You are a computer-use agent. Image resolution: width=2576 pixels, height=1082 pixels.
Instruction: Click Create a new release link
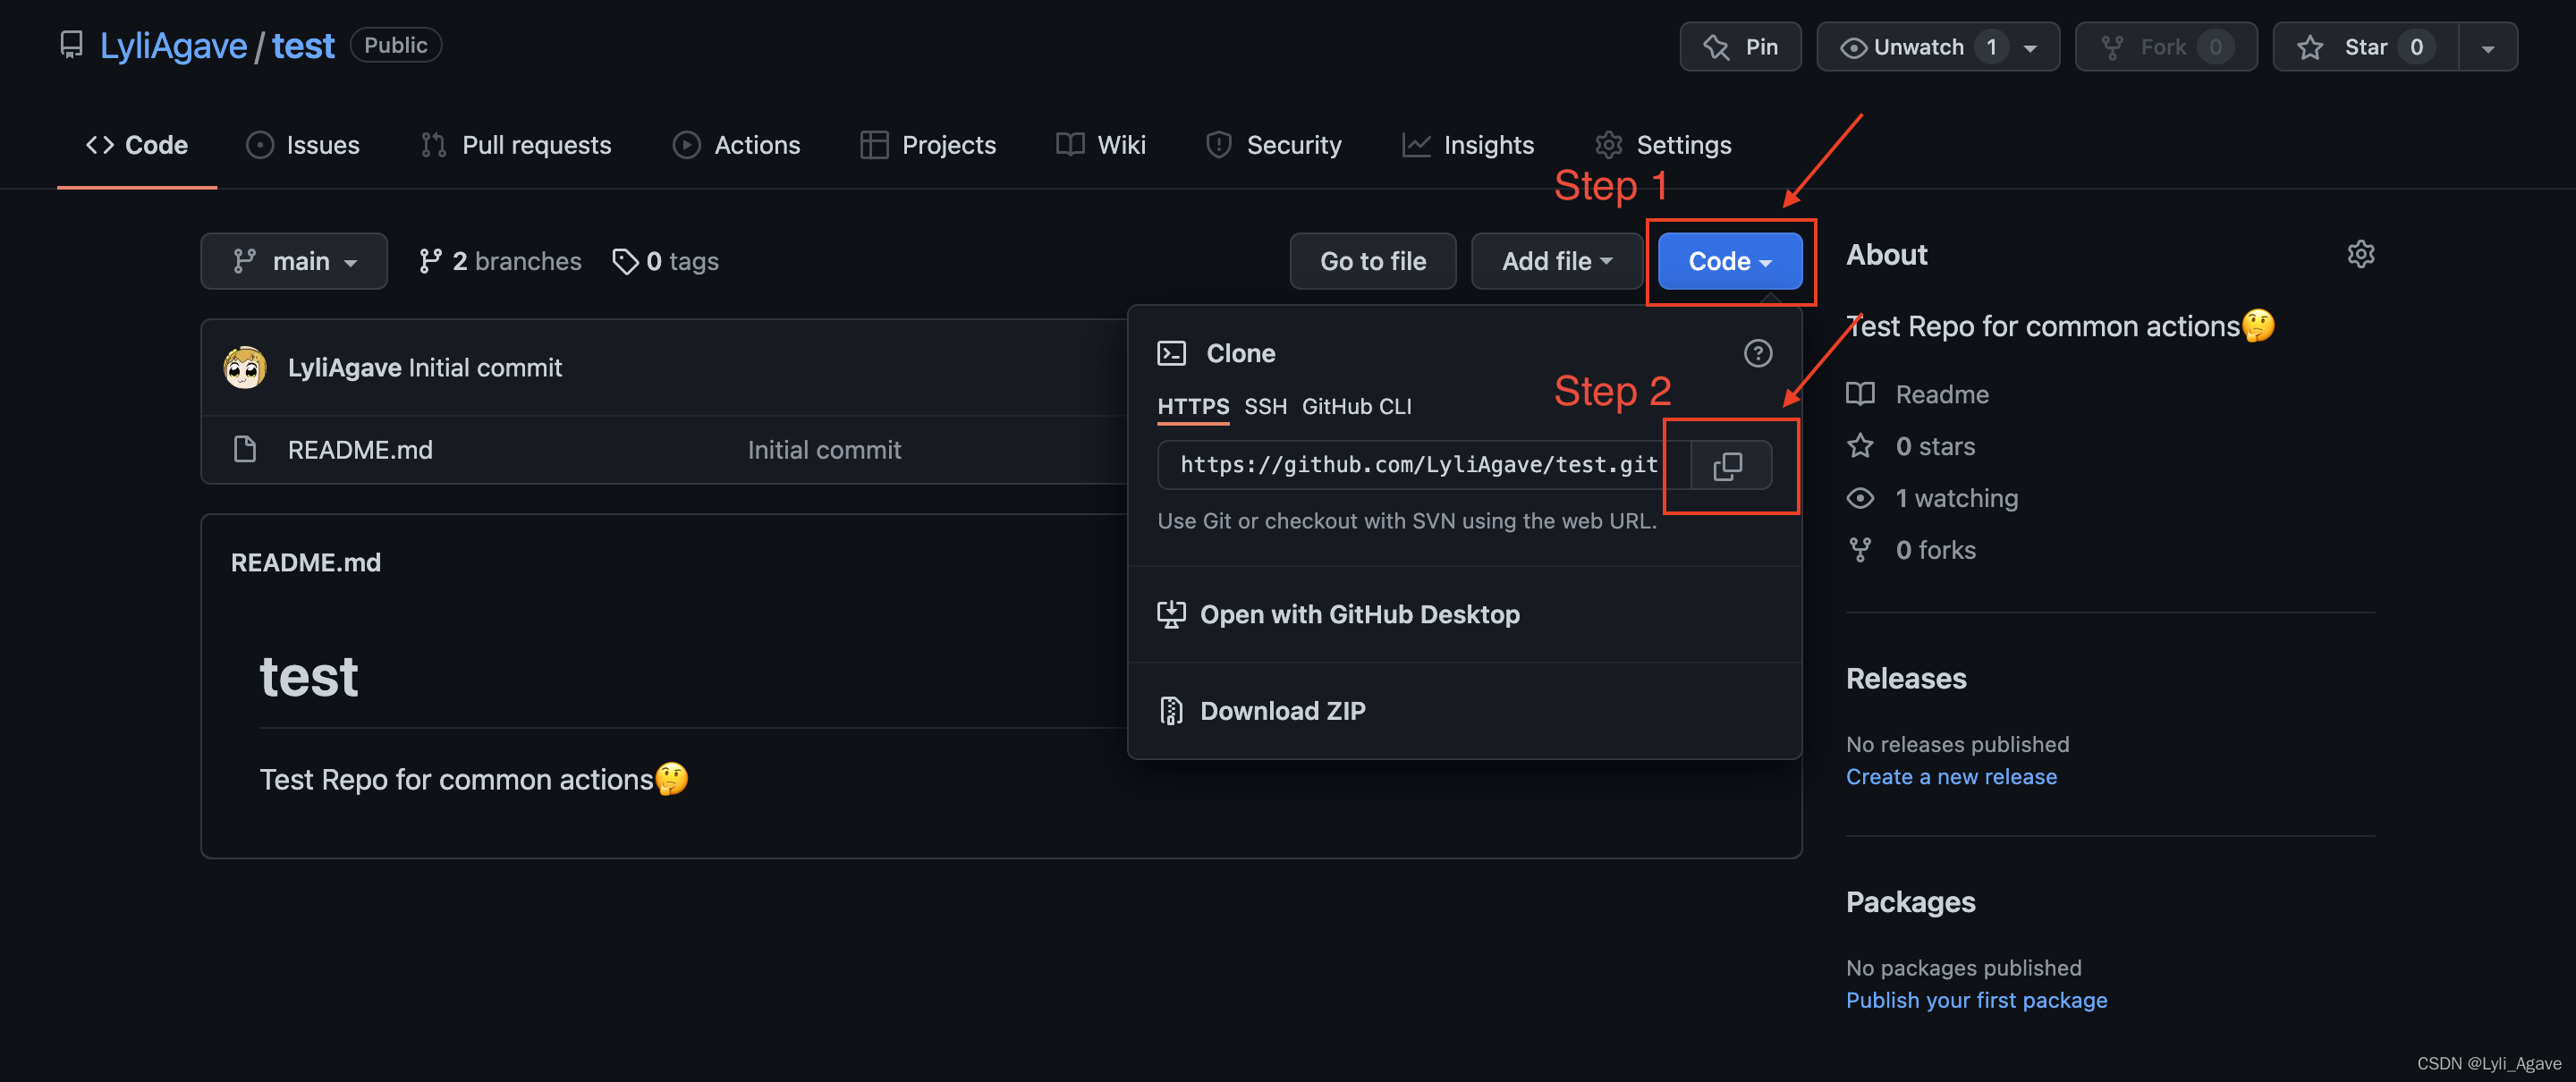click(1951, 777)
